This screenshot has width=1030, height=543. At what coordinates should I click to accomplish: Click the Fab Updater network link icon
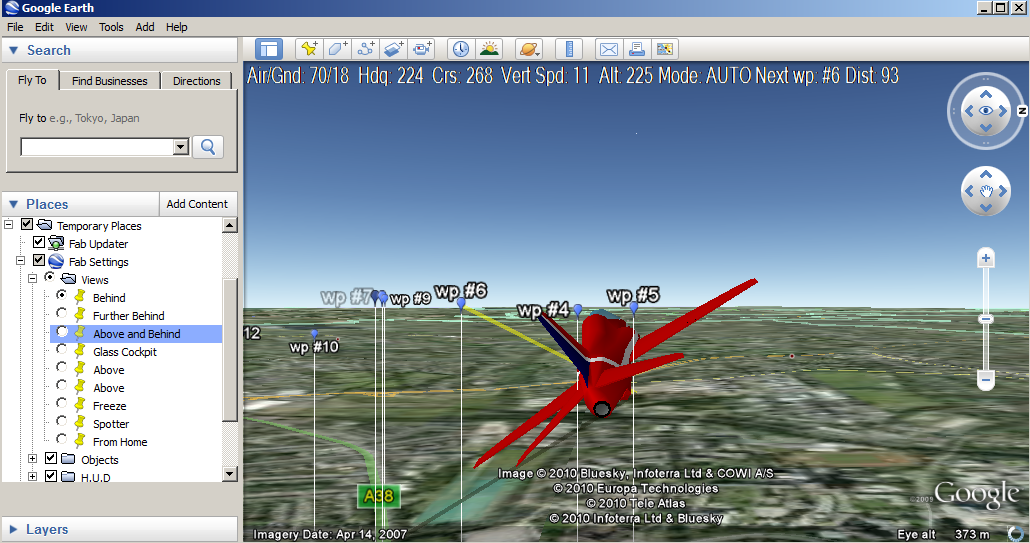(56, 244)
